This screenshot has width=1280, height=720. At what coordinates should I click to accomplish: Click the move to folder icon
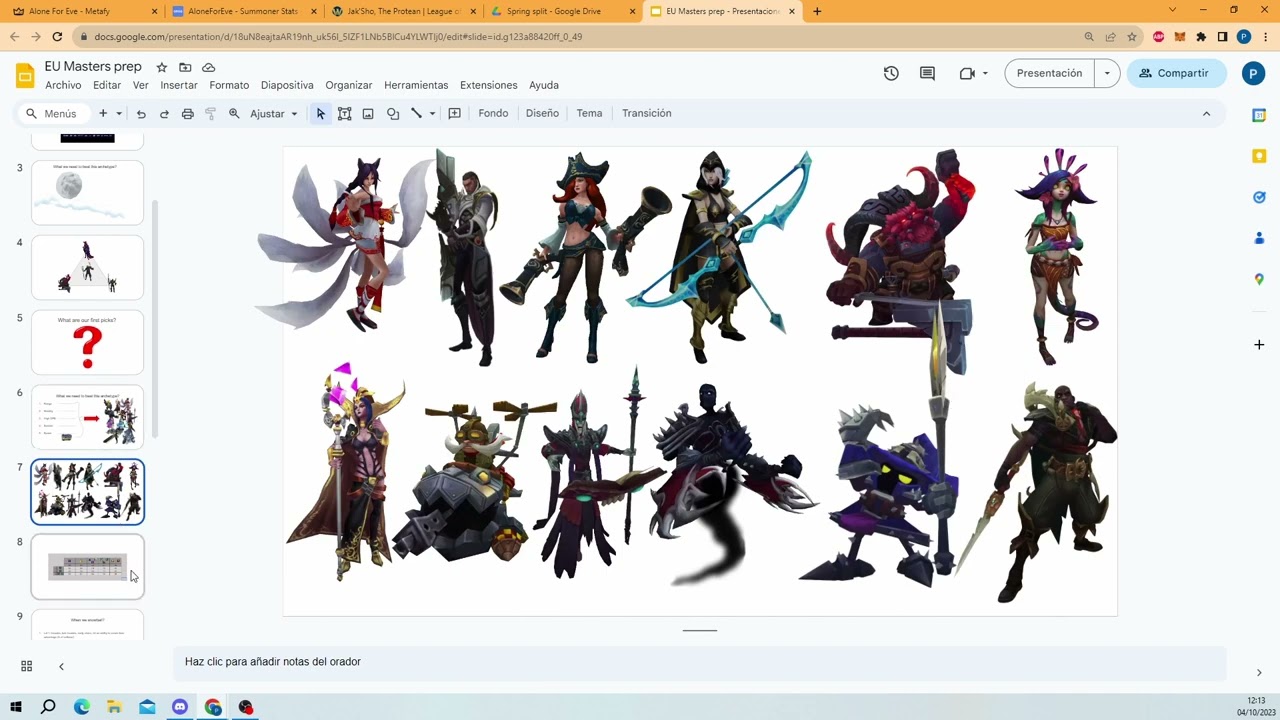pyautogui.click(x=185, y=67)
